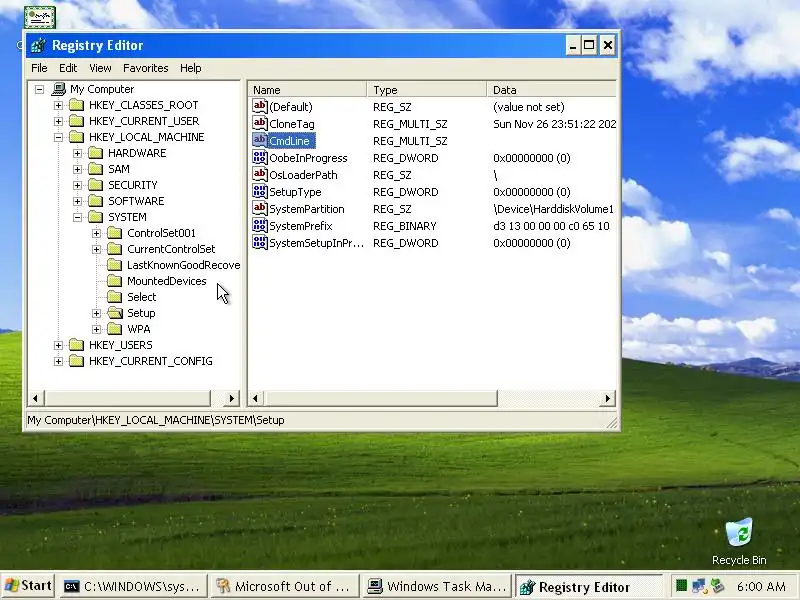Image resolution: width=800 pixels, height=600 pixels.
Task: Click the Data column header
Action: coord(552,90)
